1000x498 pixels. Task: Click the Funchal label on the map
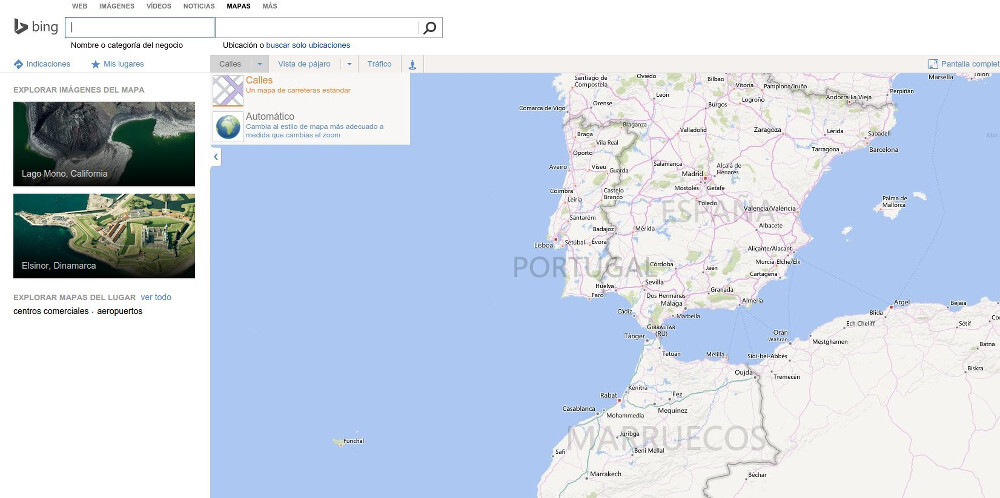pos(353,441)
